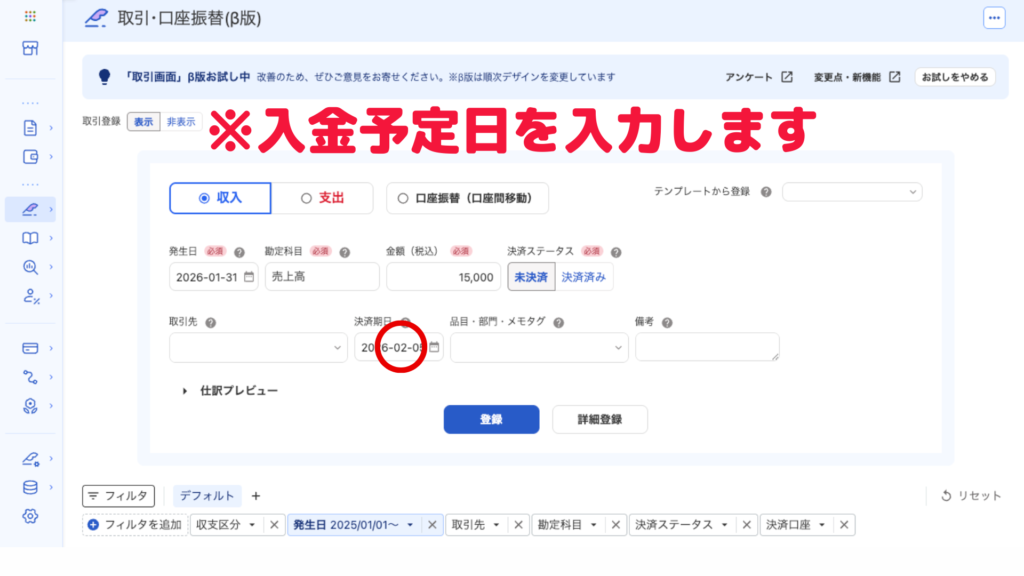This screenshot has width=1024, height=576.
Task: Switch status to 決済済み
Action: pos(584,277)
